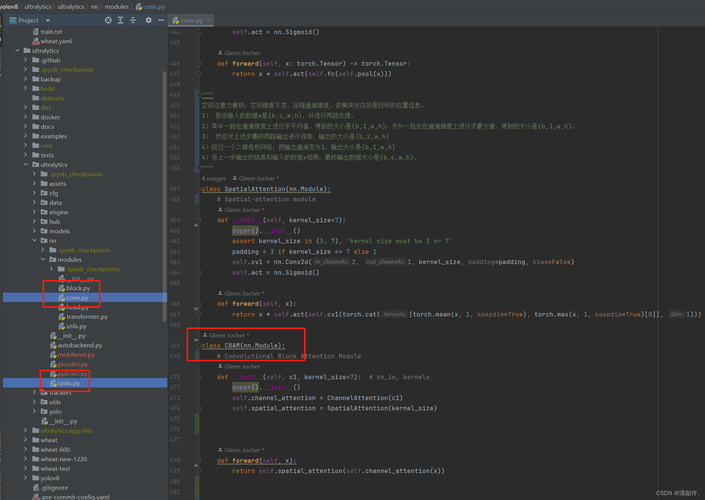Click class CBAM(nn.Module) definition line
The width and height of the screenshot is (705, 500).
[243, 345]
